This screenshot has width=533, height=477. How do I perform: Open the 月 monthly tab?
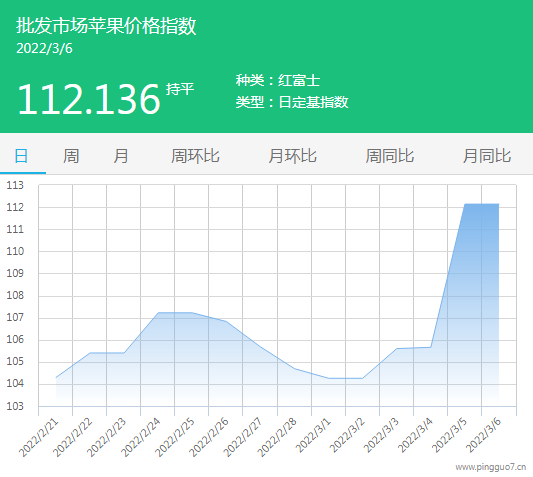[121, 156]
